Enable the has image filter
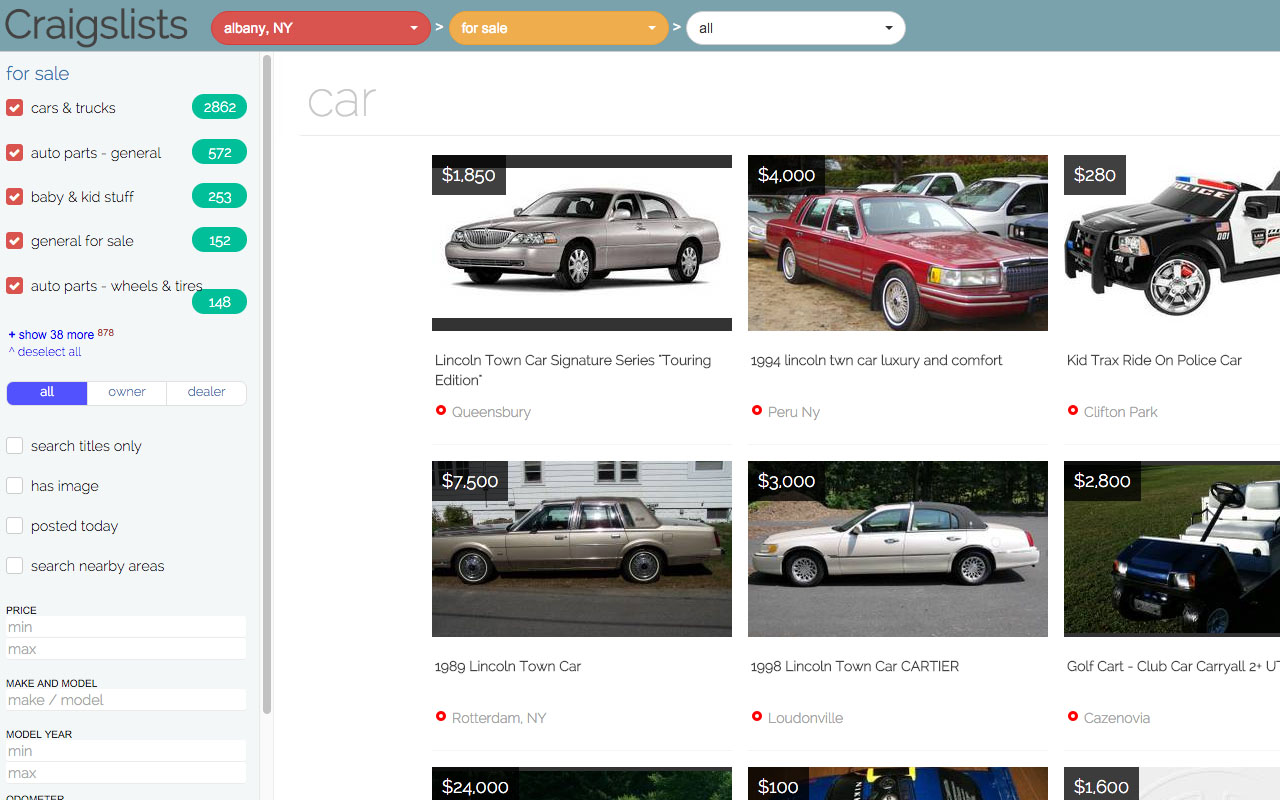The image size is (1280, 800). (15, 485)
